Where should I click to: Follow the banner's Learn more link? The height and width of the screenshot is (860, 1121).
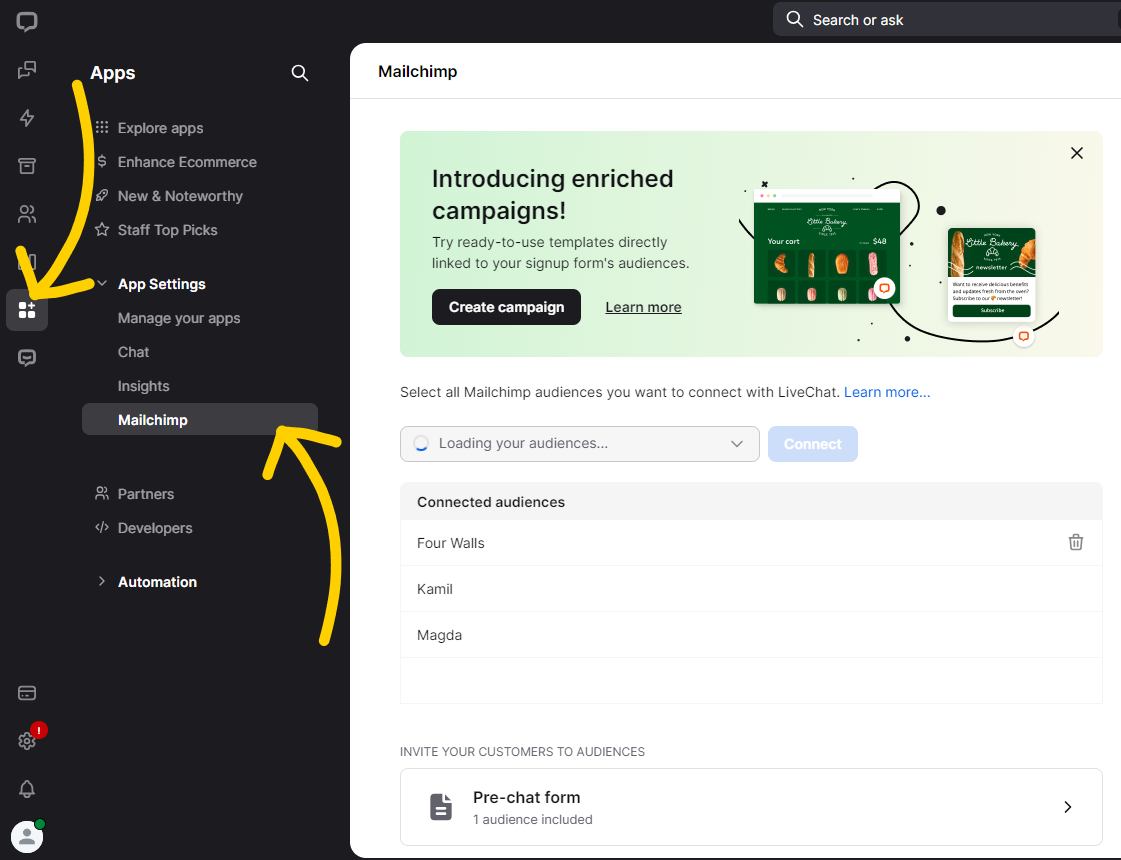(643, 307)
